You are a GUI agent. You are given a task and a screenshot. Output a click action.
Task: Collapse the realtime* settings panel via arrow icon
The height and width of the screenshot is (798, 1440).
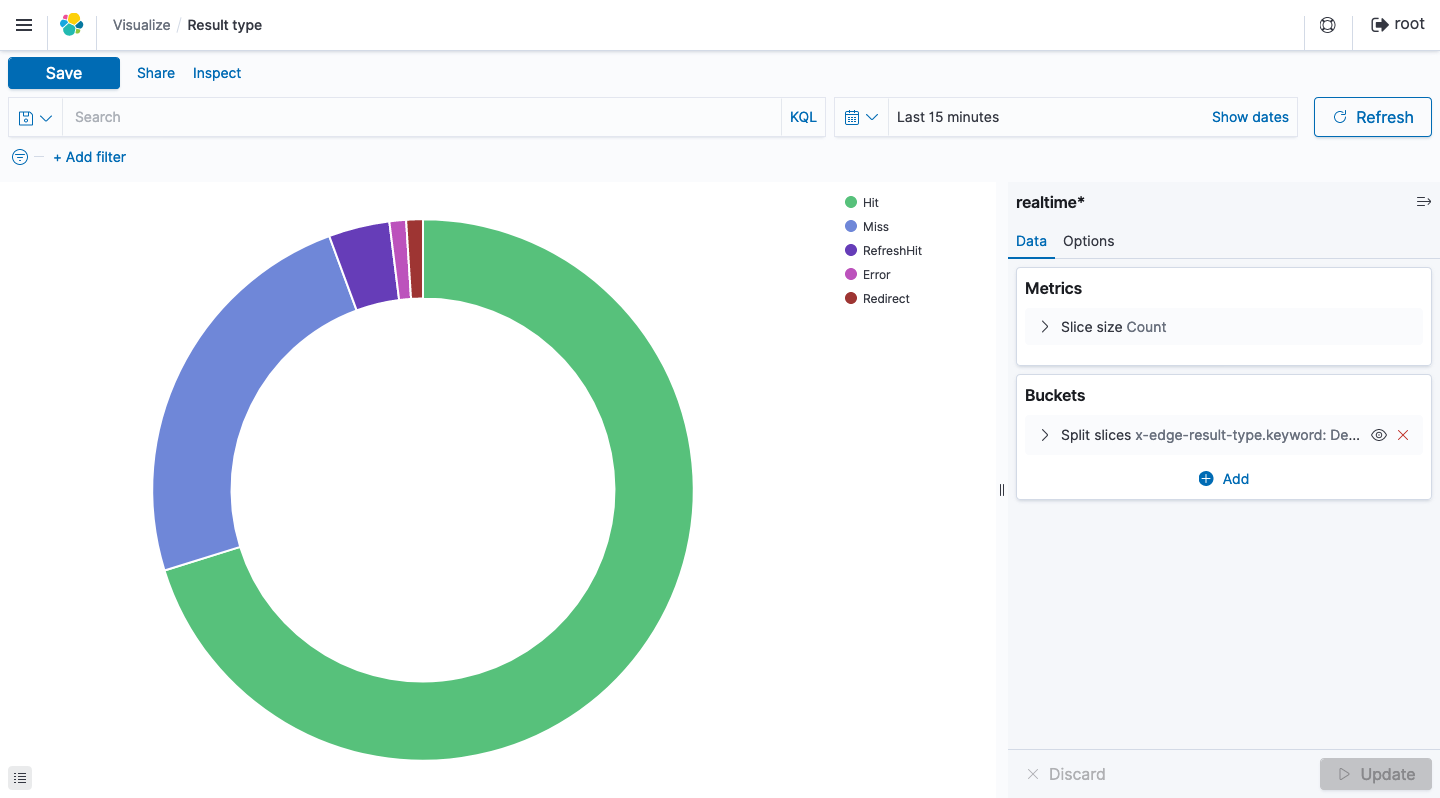coord(1424,201)
